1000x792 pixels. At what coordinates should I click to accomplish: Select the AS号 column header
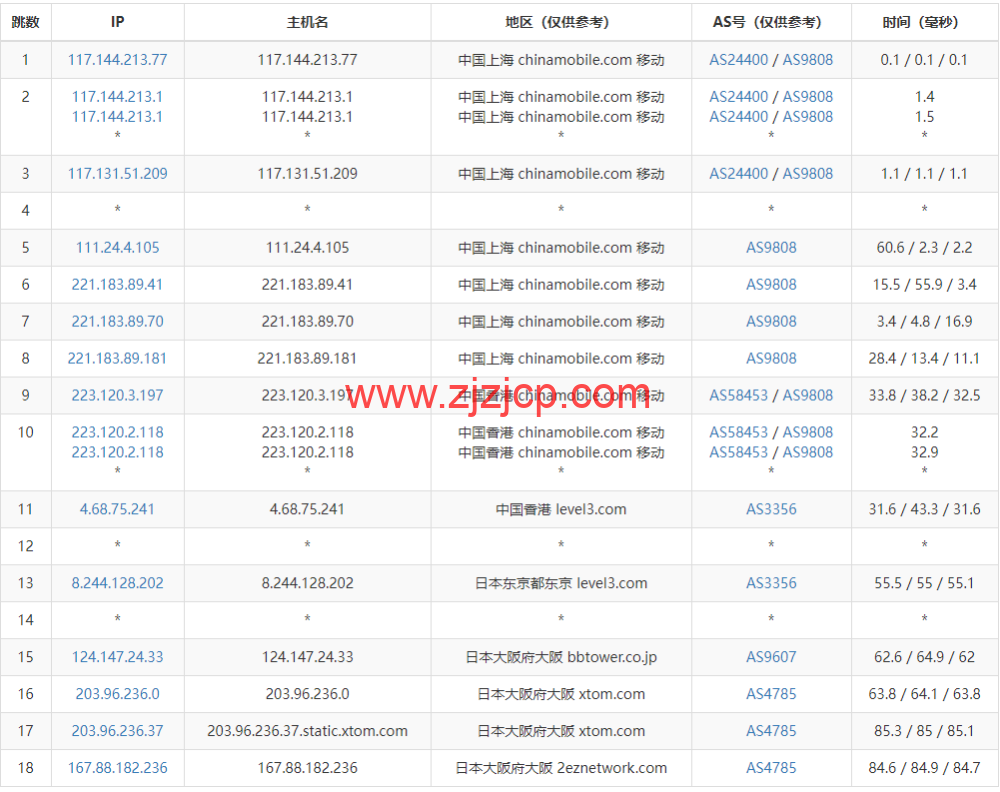pyautogui.click(x=771, y=22)
